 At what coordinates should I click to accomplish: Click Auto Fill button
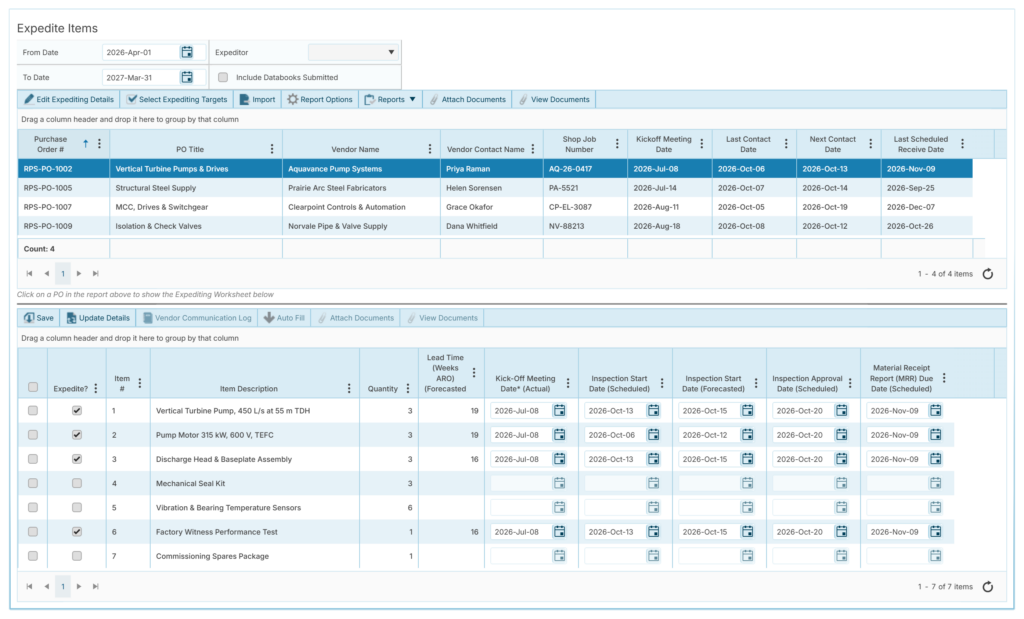click(x=284, y=318)
